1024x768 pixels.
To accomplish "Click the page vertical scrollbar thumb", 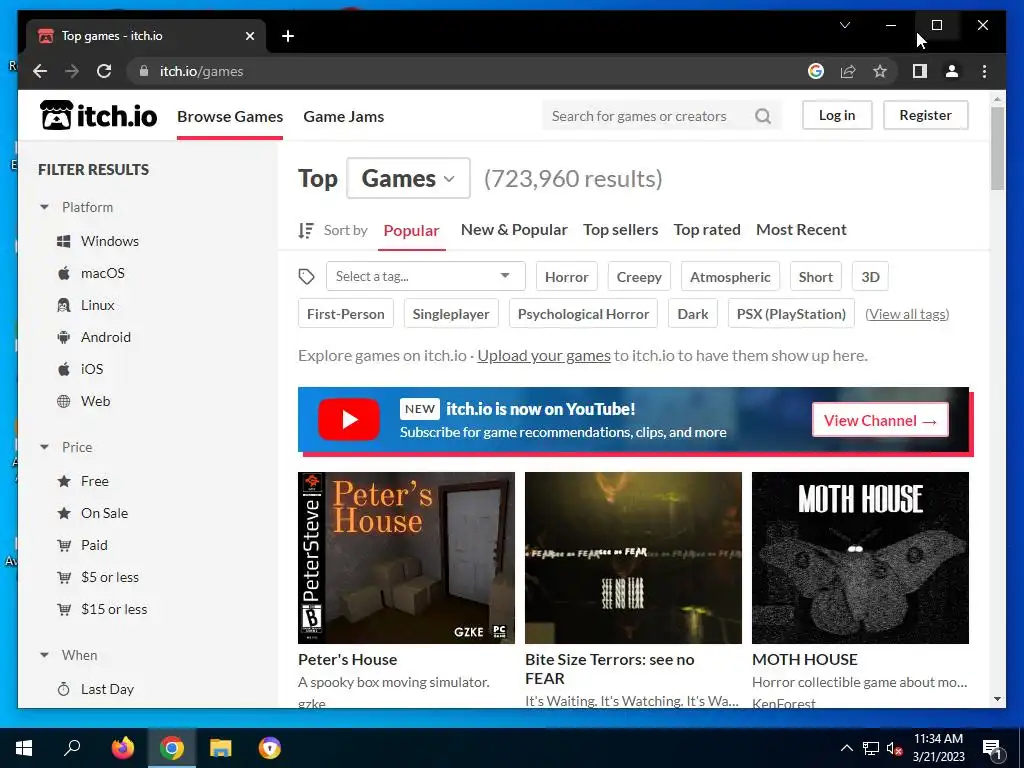I will point(997,148).
